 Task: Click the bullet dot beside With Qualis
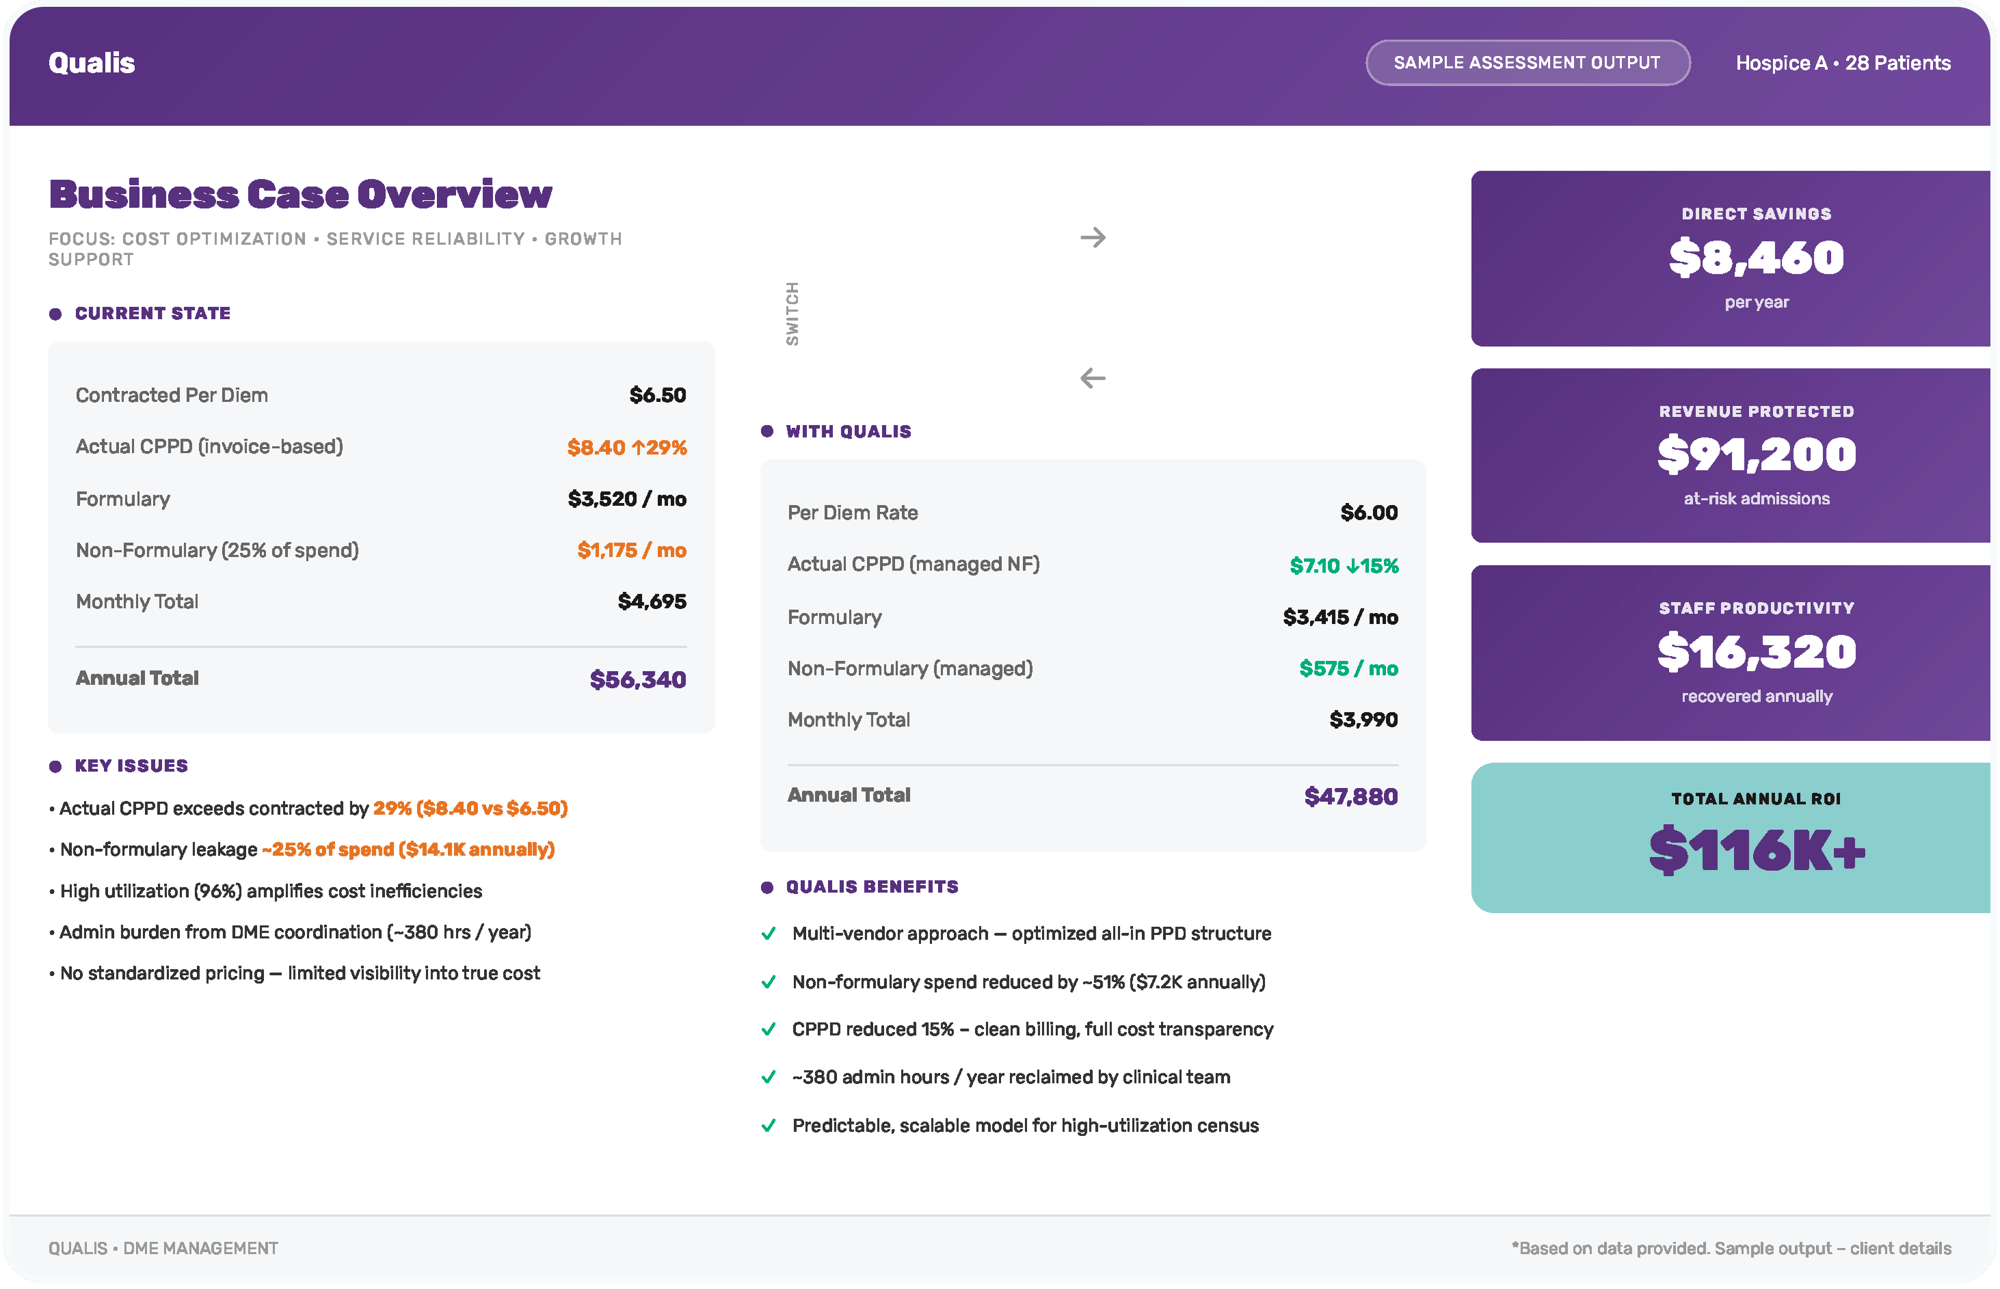(767, 432)
